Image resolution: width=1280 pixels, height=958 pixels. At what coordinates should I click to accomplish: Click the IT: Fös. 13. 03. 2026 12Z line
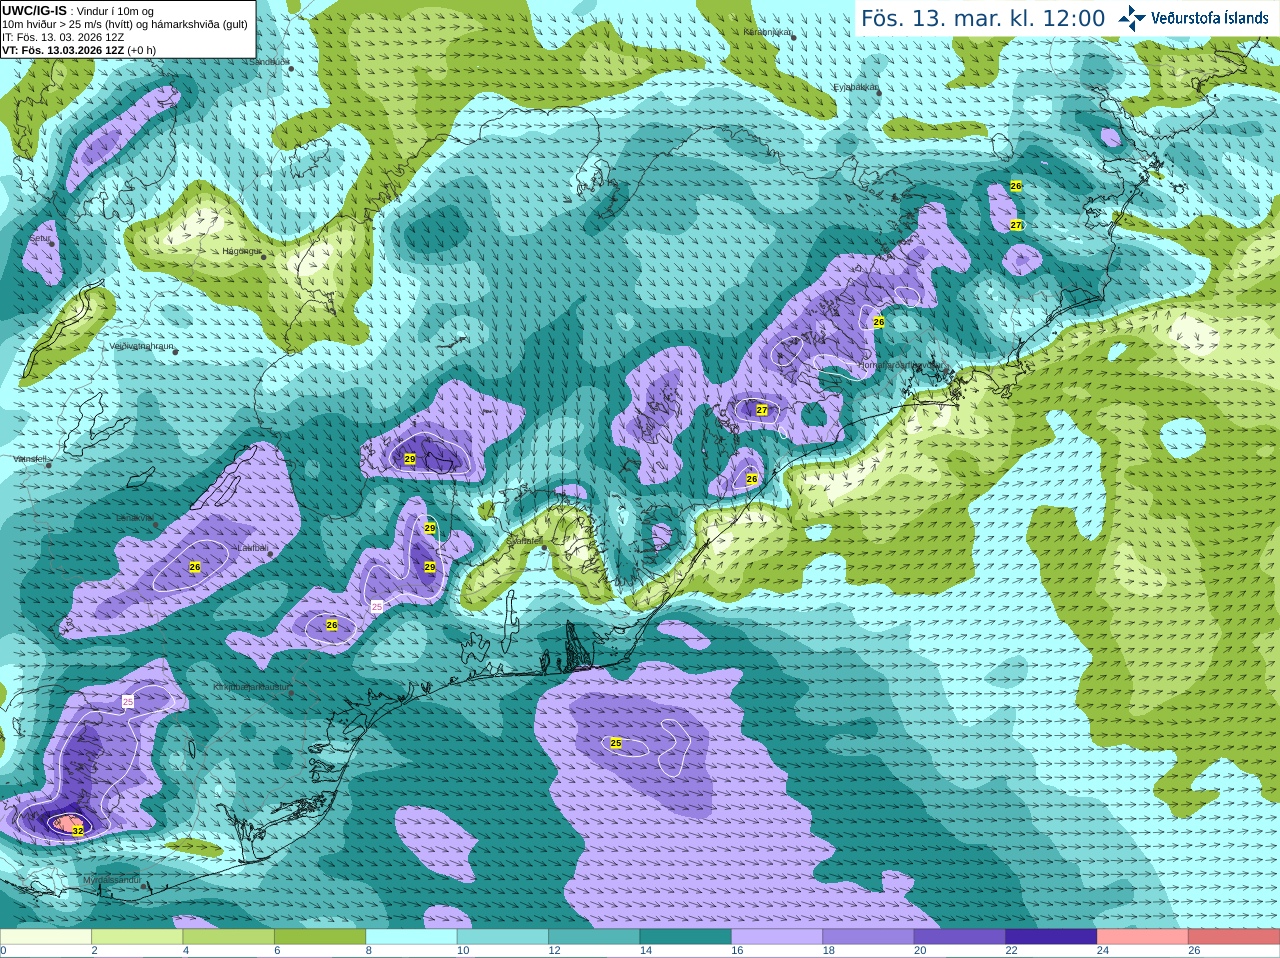tap(63, 37)
